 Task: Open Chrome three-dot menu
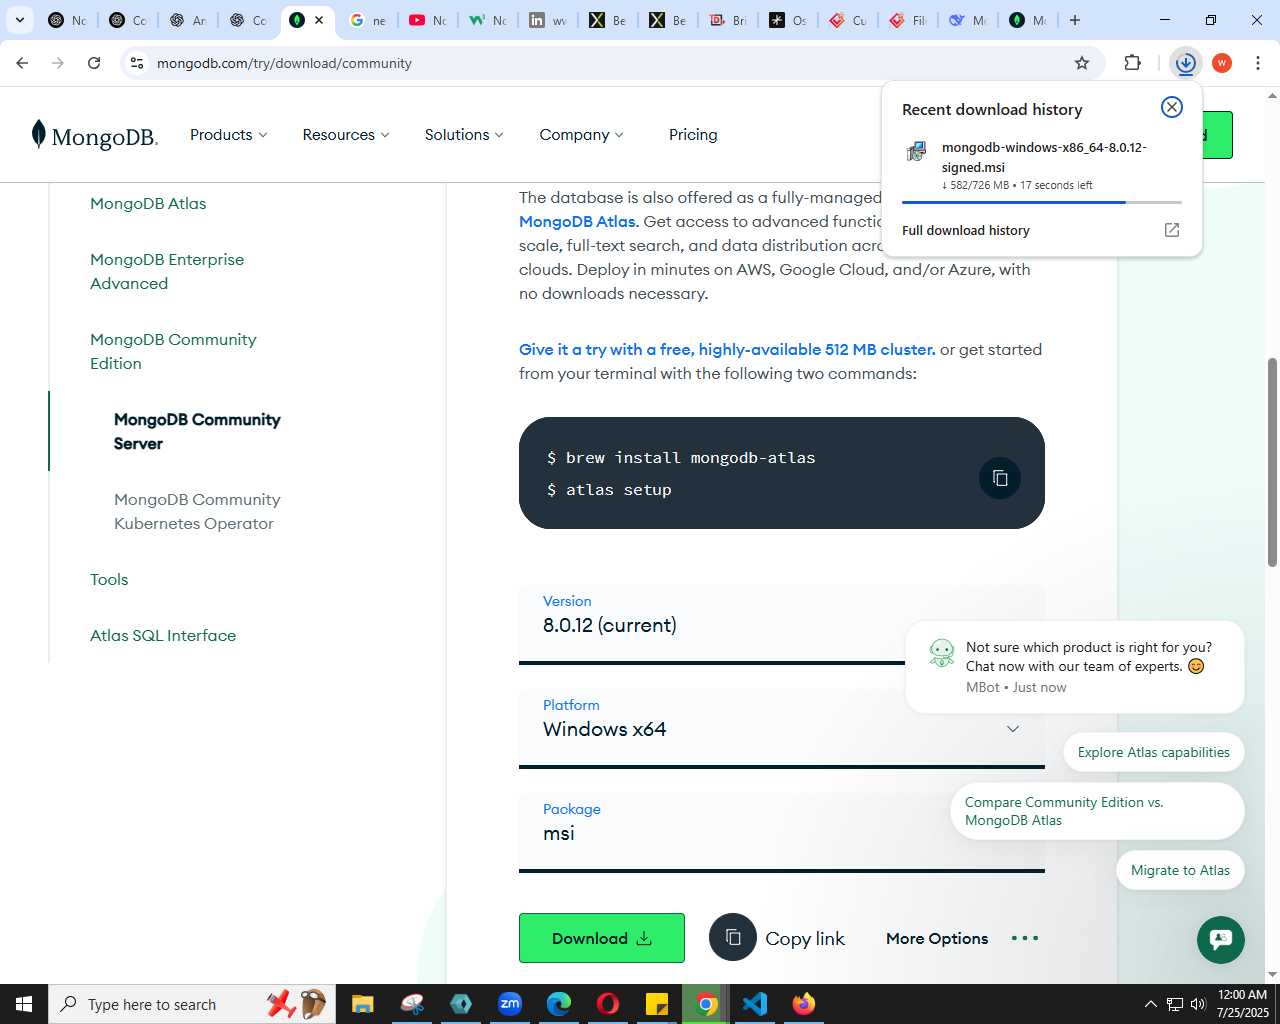coord(1258,63)
